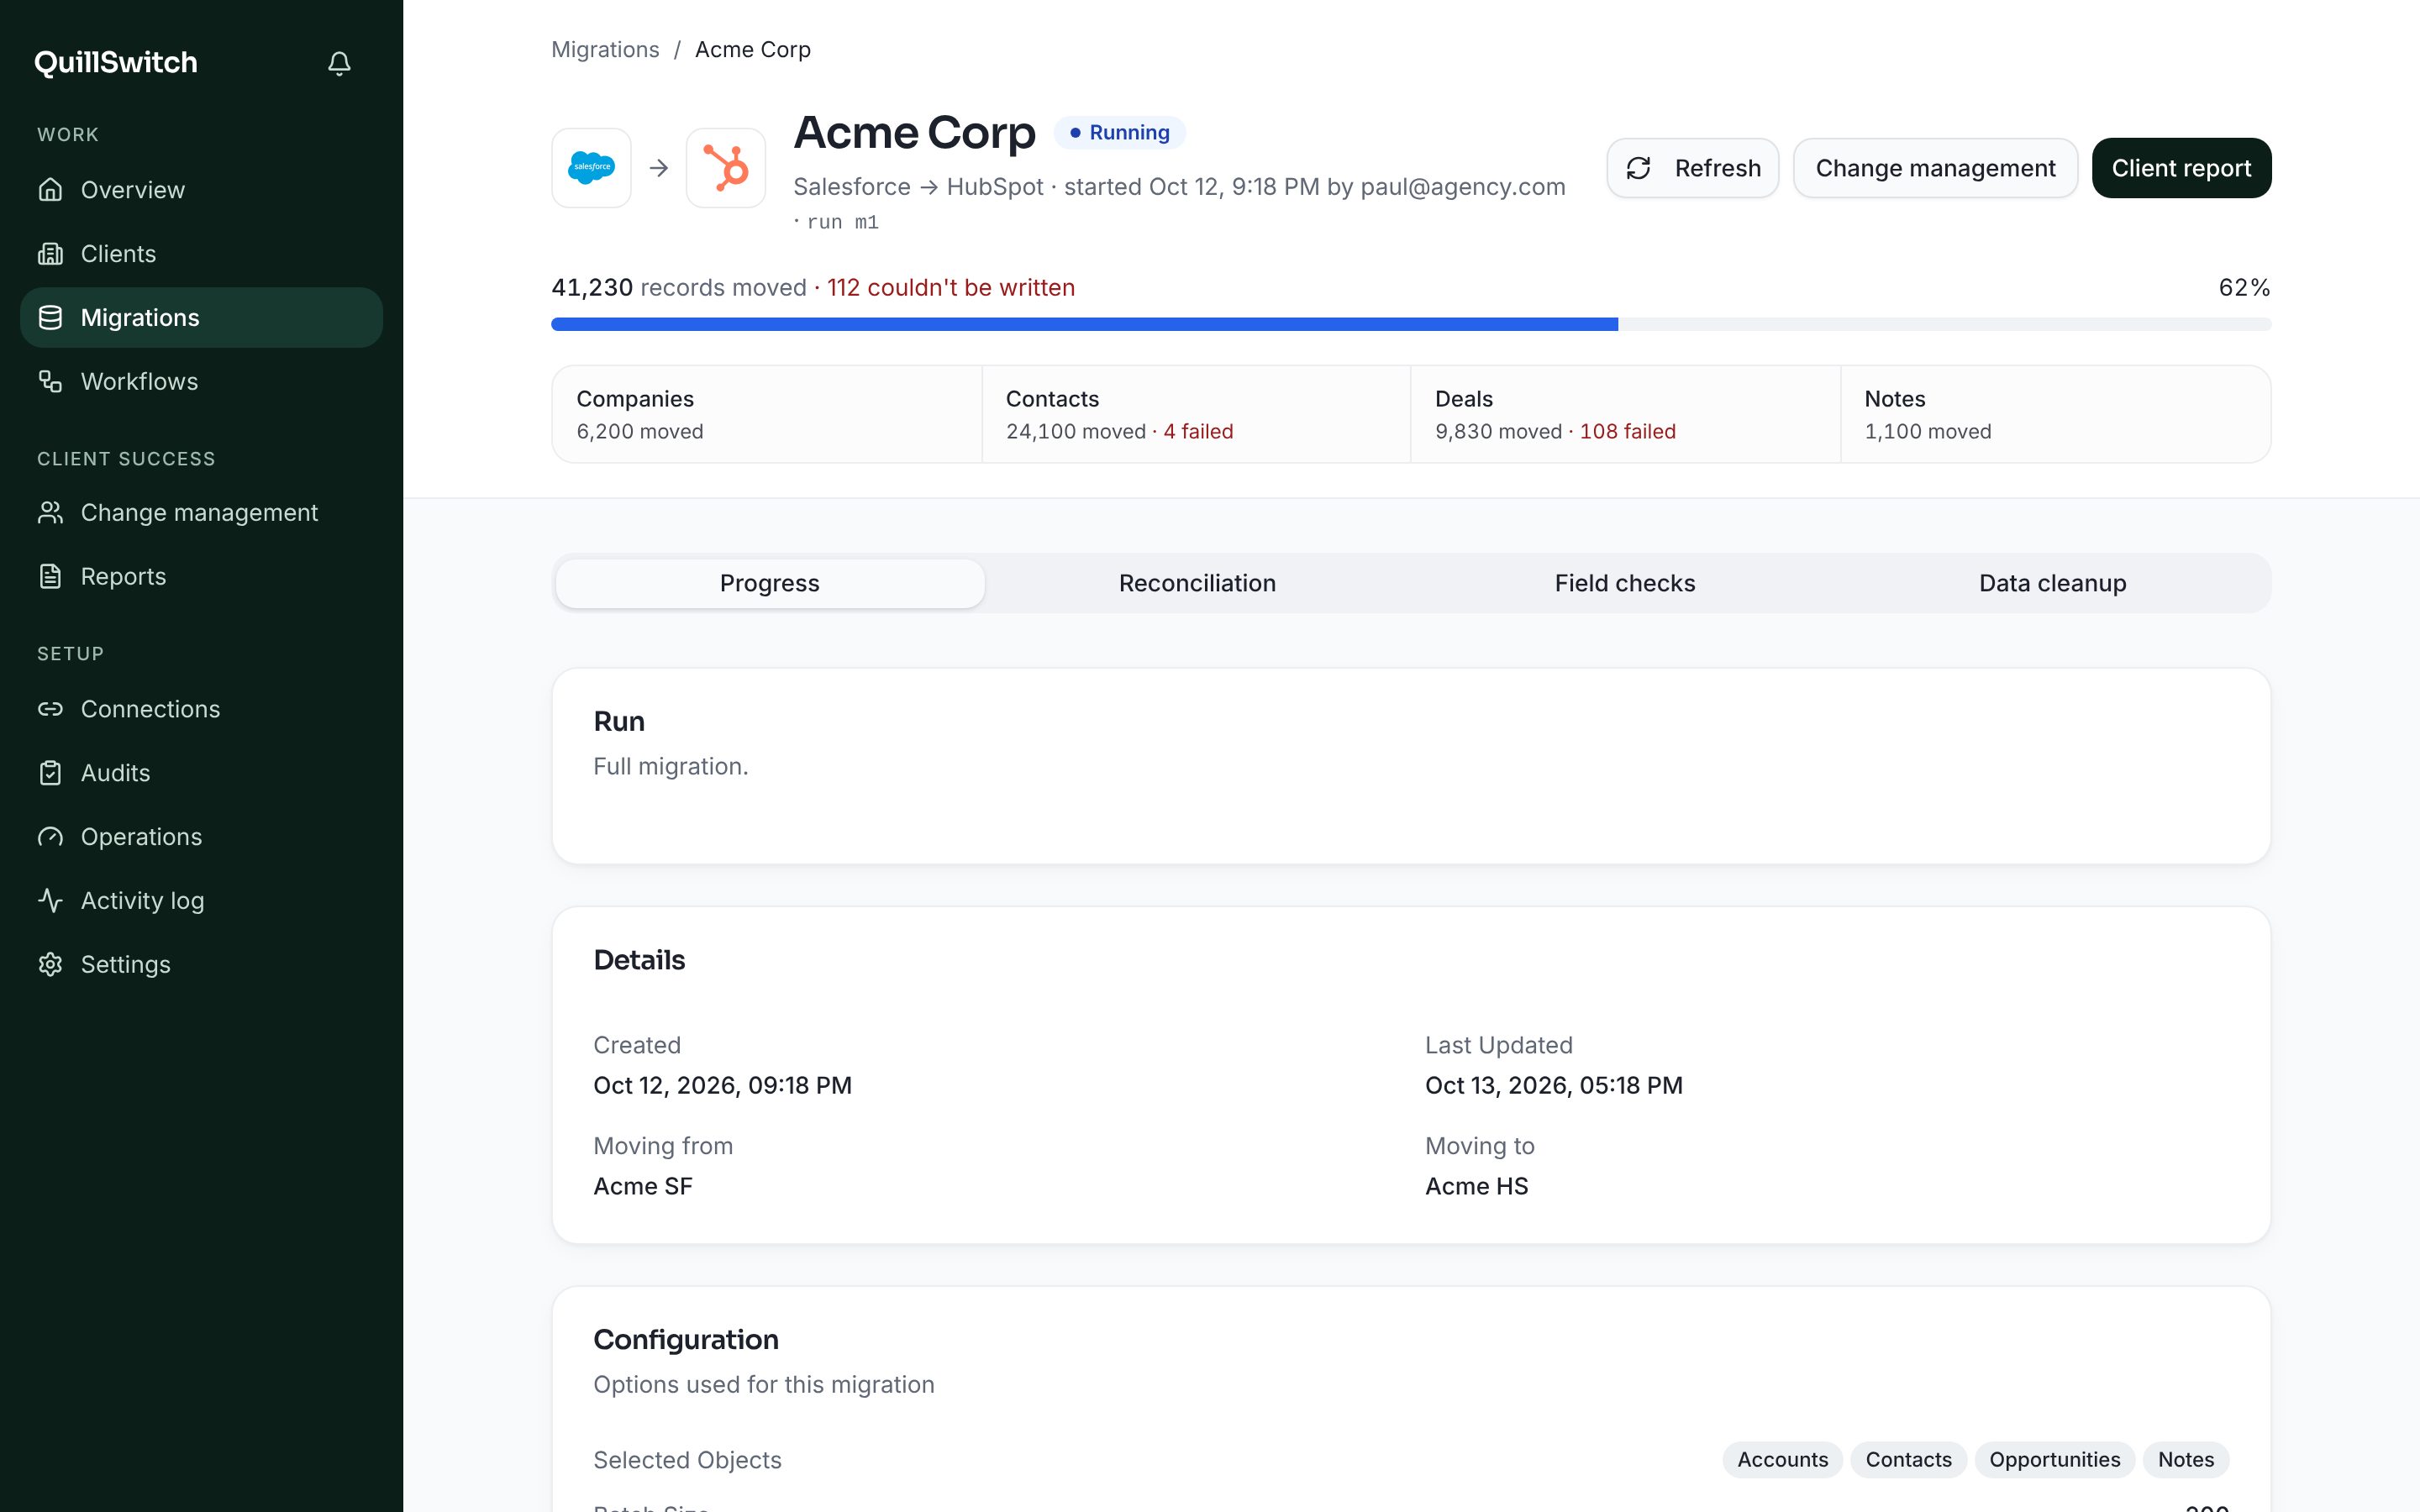Click the Salesforce source logo
This screenshot has height=1512, width=2420.
591,168
